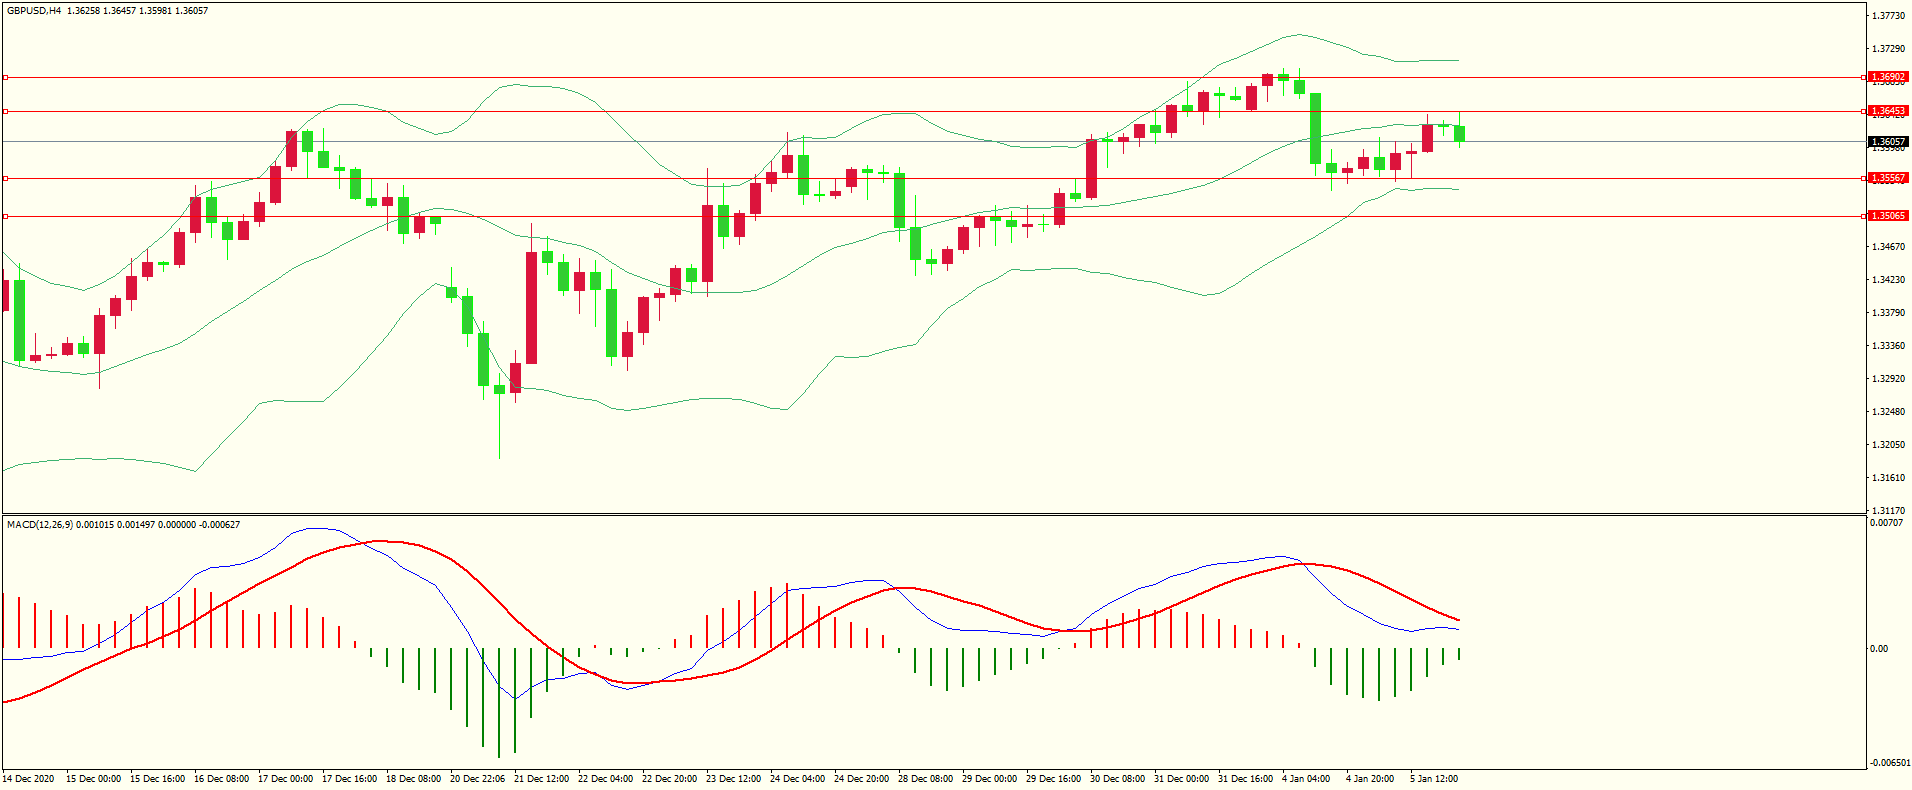Click the 1.32050 price axis value

1888,445
